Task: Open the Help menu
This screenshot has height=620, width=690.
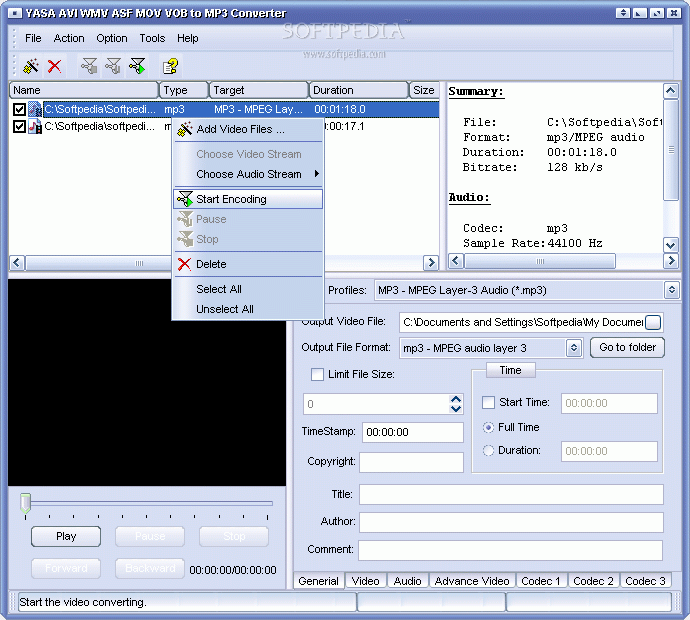Action: point(188,38)
